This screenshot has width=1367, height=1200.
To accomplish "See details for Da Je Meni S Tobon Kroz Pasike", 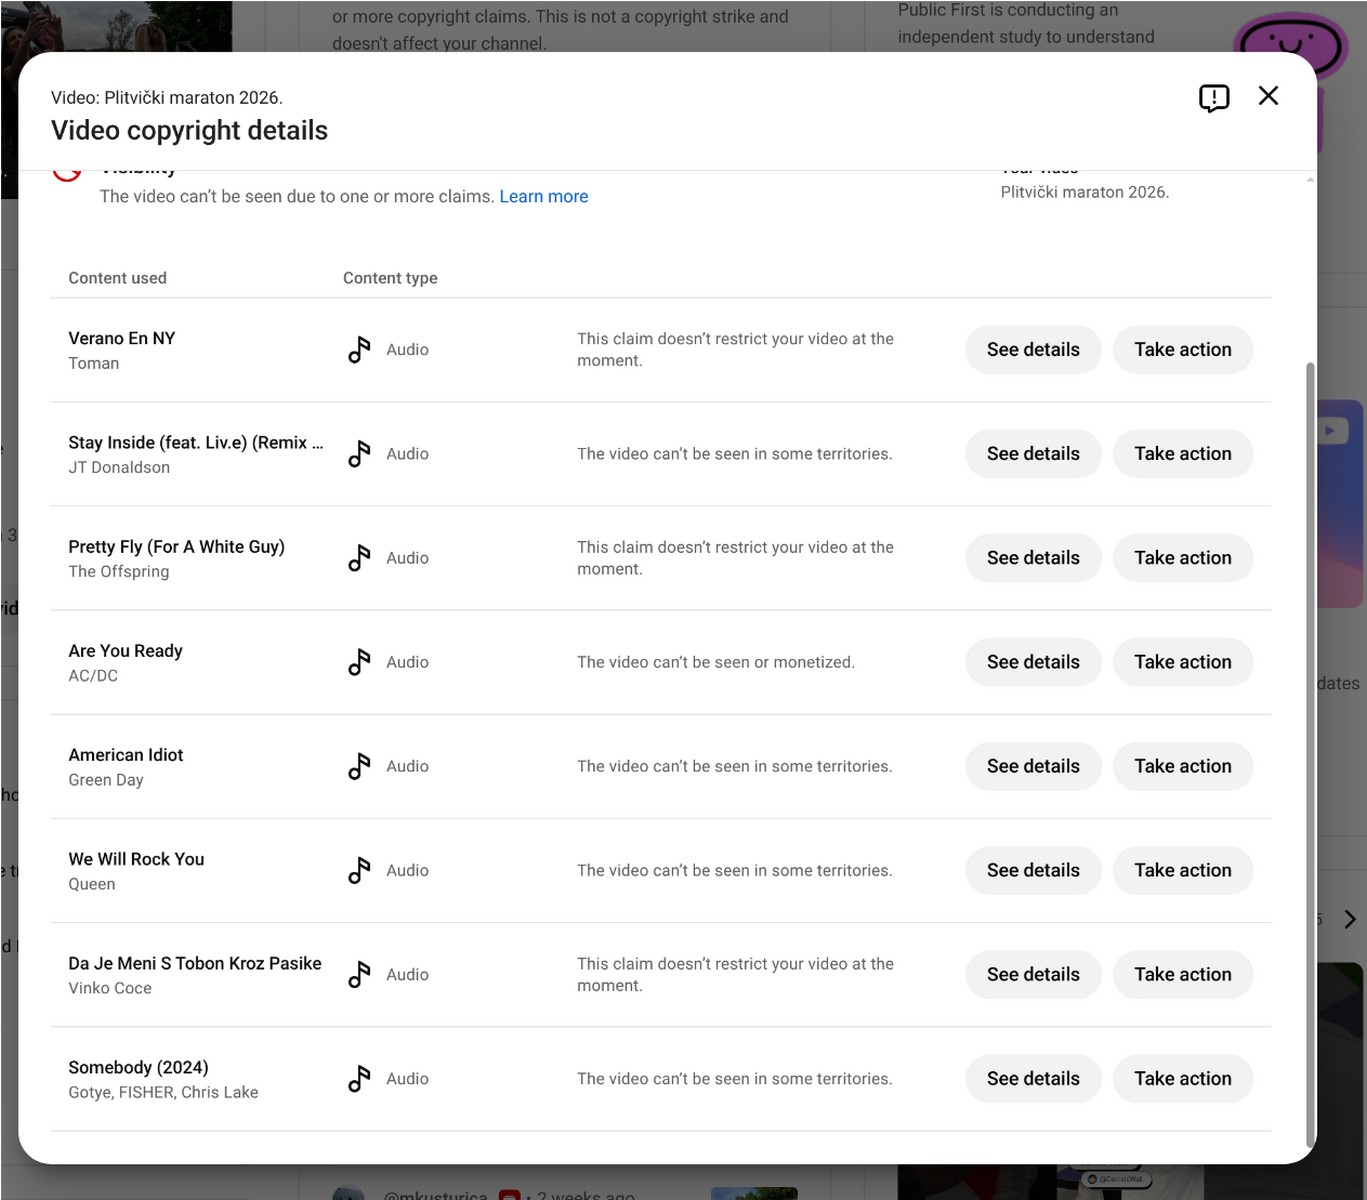I will pos(1033,974).
